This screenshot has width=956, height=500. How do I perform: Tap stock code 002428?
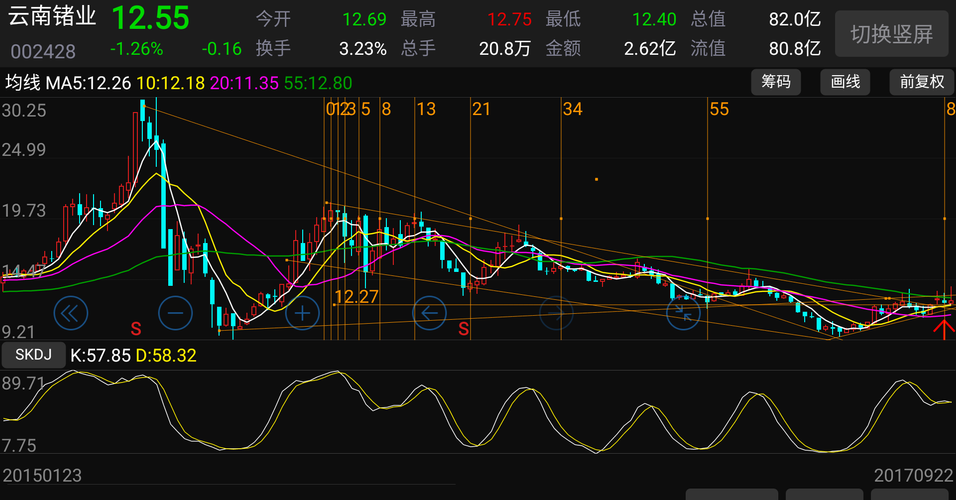tap(43, 51)
